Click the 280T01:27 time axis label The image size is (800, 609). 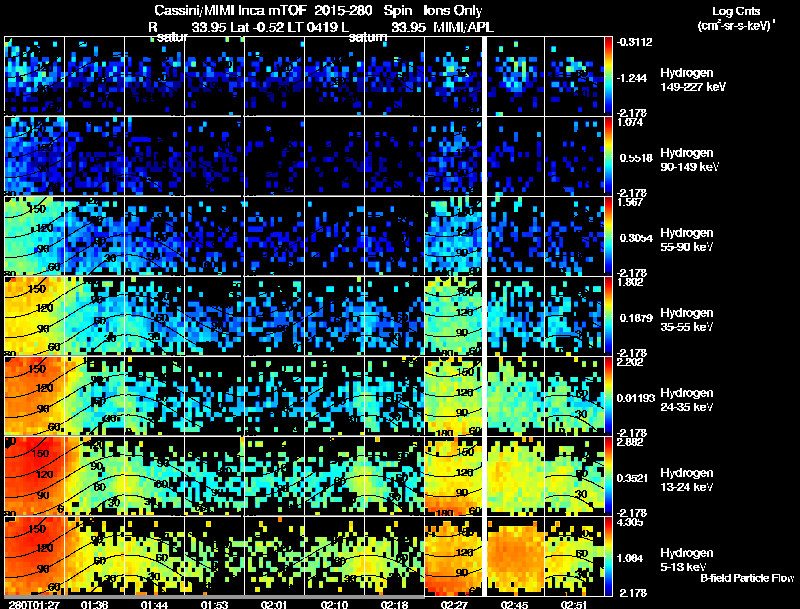point(34,604)
